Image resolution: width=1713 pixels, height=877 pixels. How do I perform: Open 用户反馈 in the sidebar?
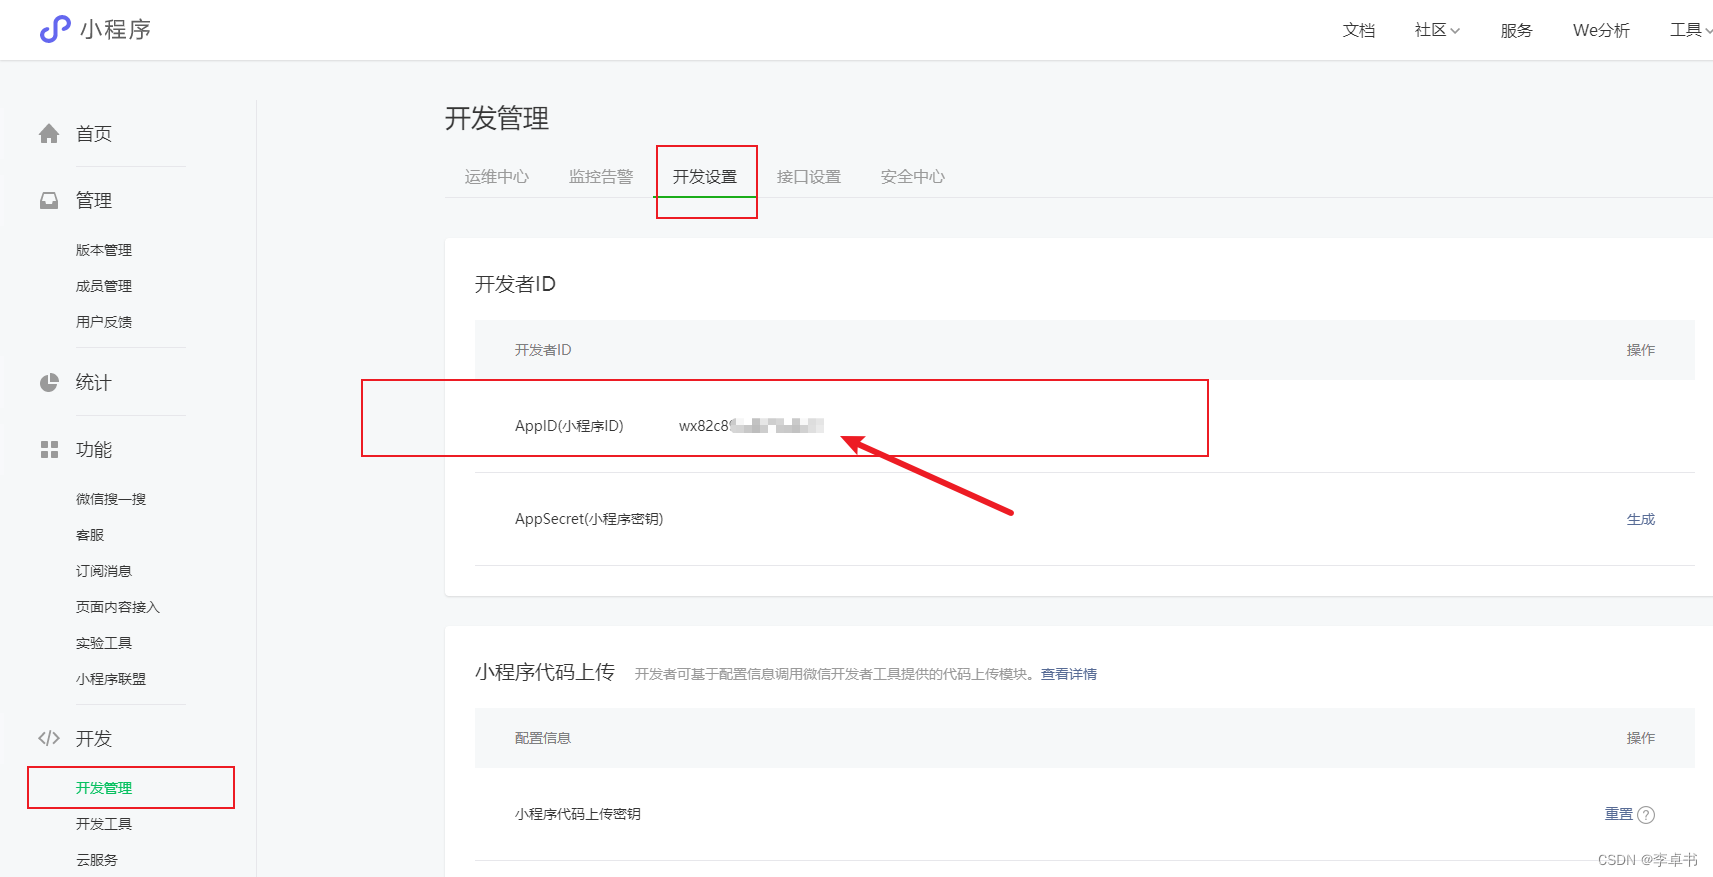point(104,322)
